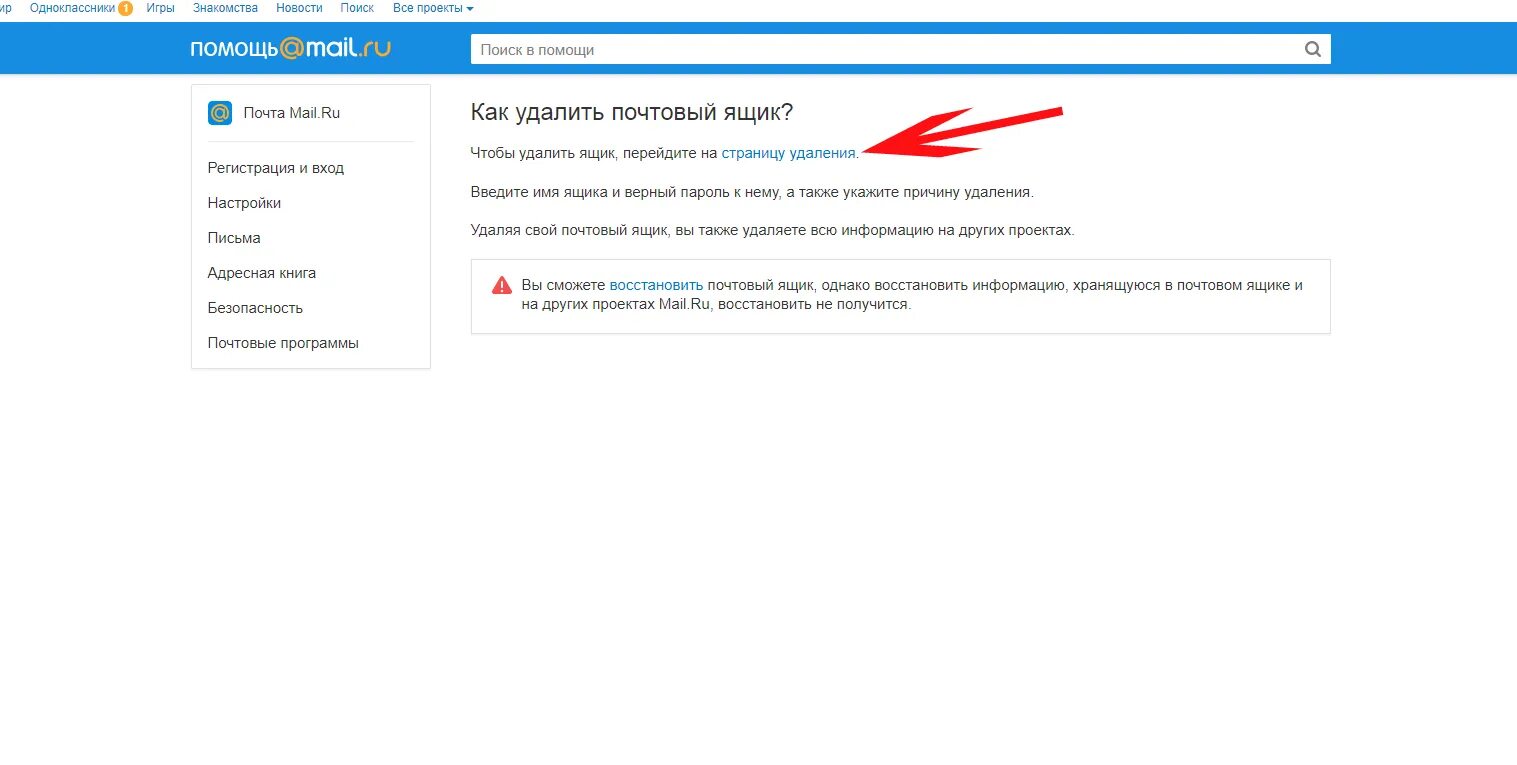Open Почта Mail.Ru sidebar heading
Screen dimensions: 1517x765
pos(292,113)
